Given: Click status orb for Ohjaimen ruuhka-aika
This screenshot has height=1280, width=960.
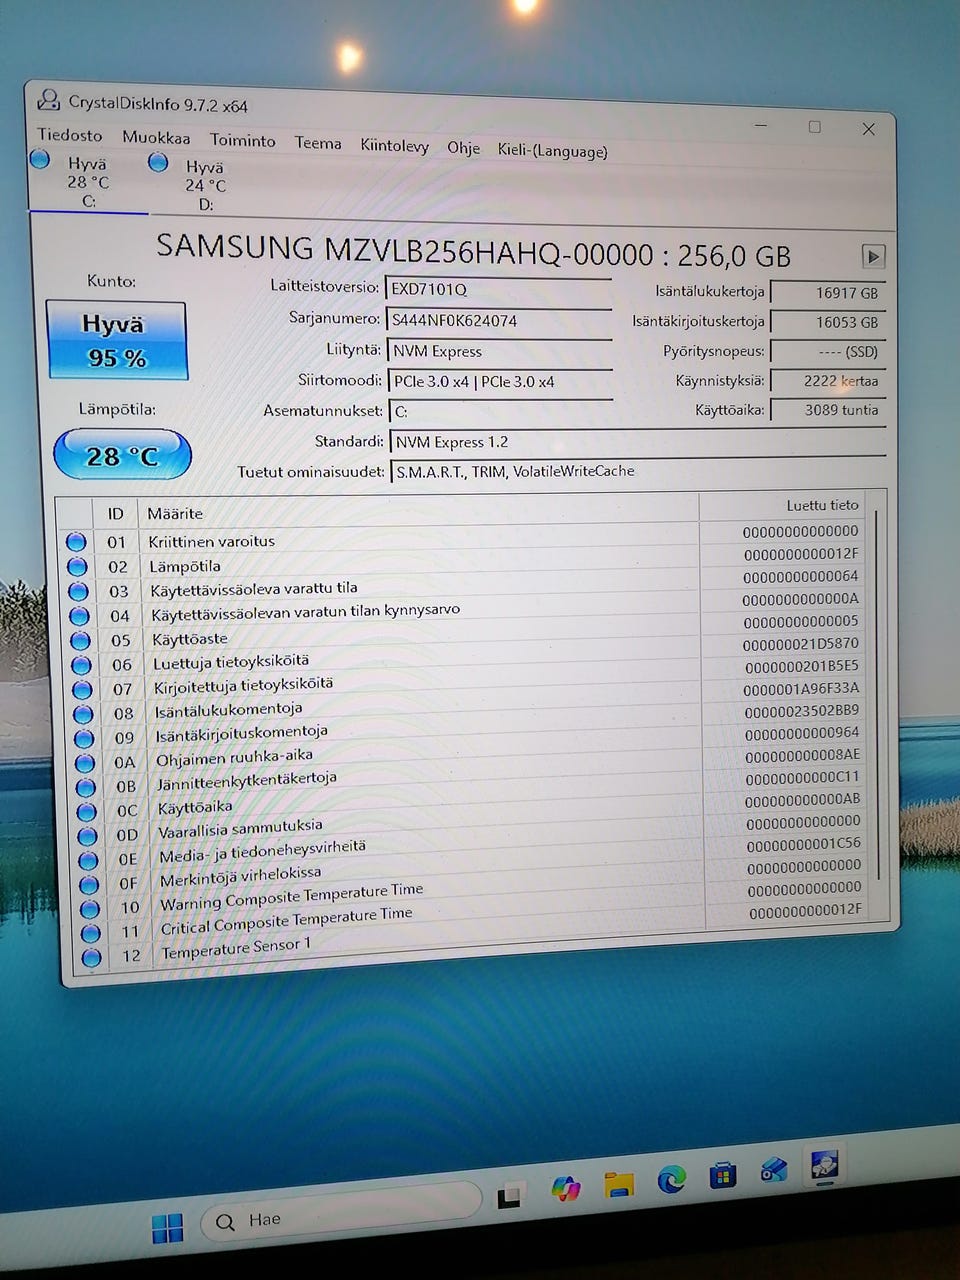Looking at the screenshot, I should pos(85,763).
